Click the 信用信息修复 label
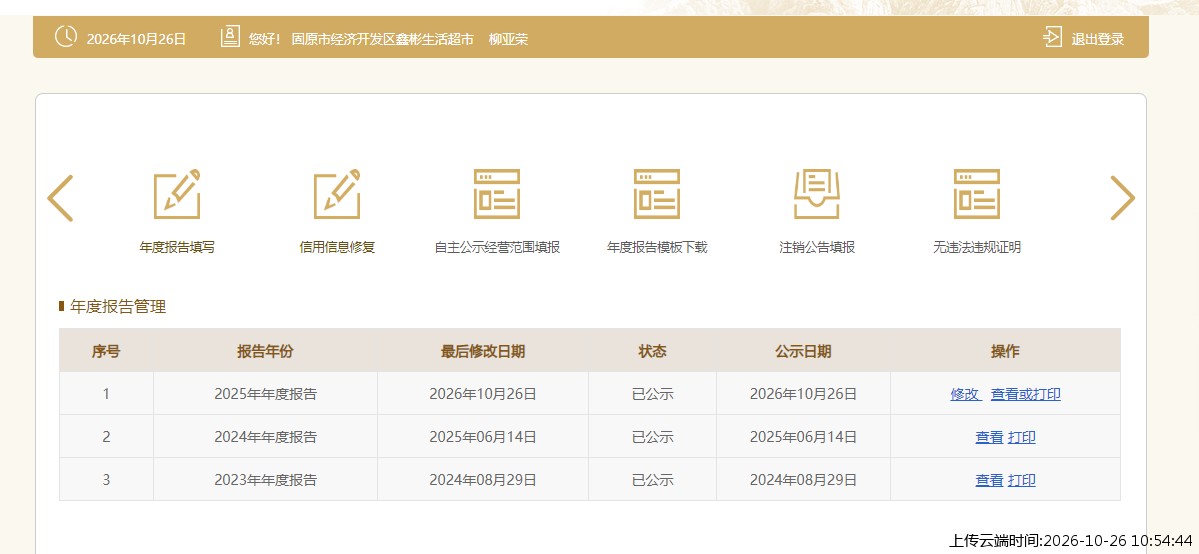The height and width of the screenshot is (554, 1199). click(x=337, y=247)
